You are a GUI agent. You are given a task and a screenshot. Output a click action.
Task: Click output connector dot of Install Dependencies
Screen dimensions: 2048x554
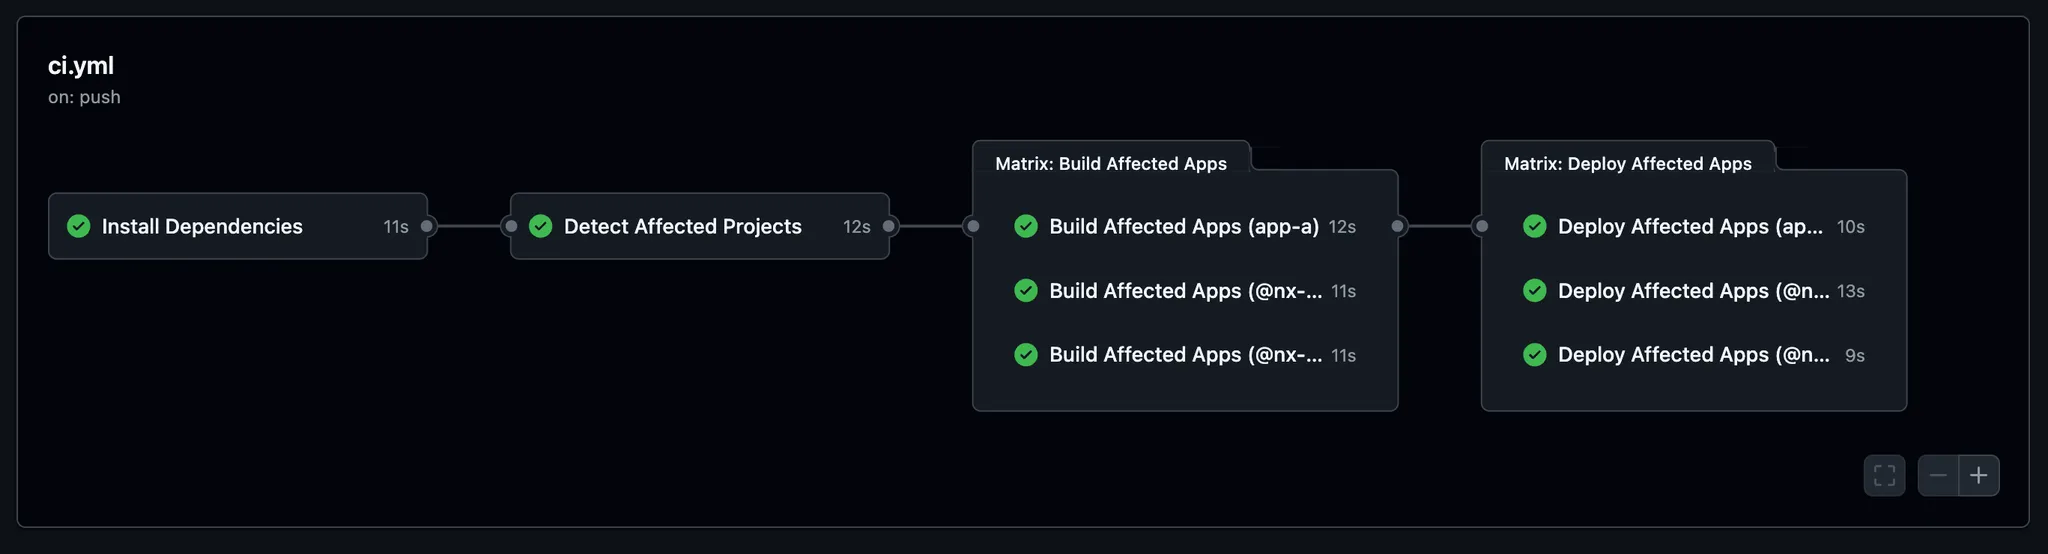tap(427, 226)
